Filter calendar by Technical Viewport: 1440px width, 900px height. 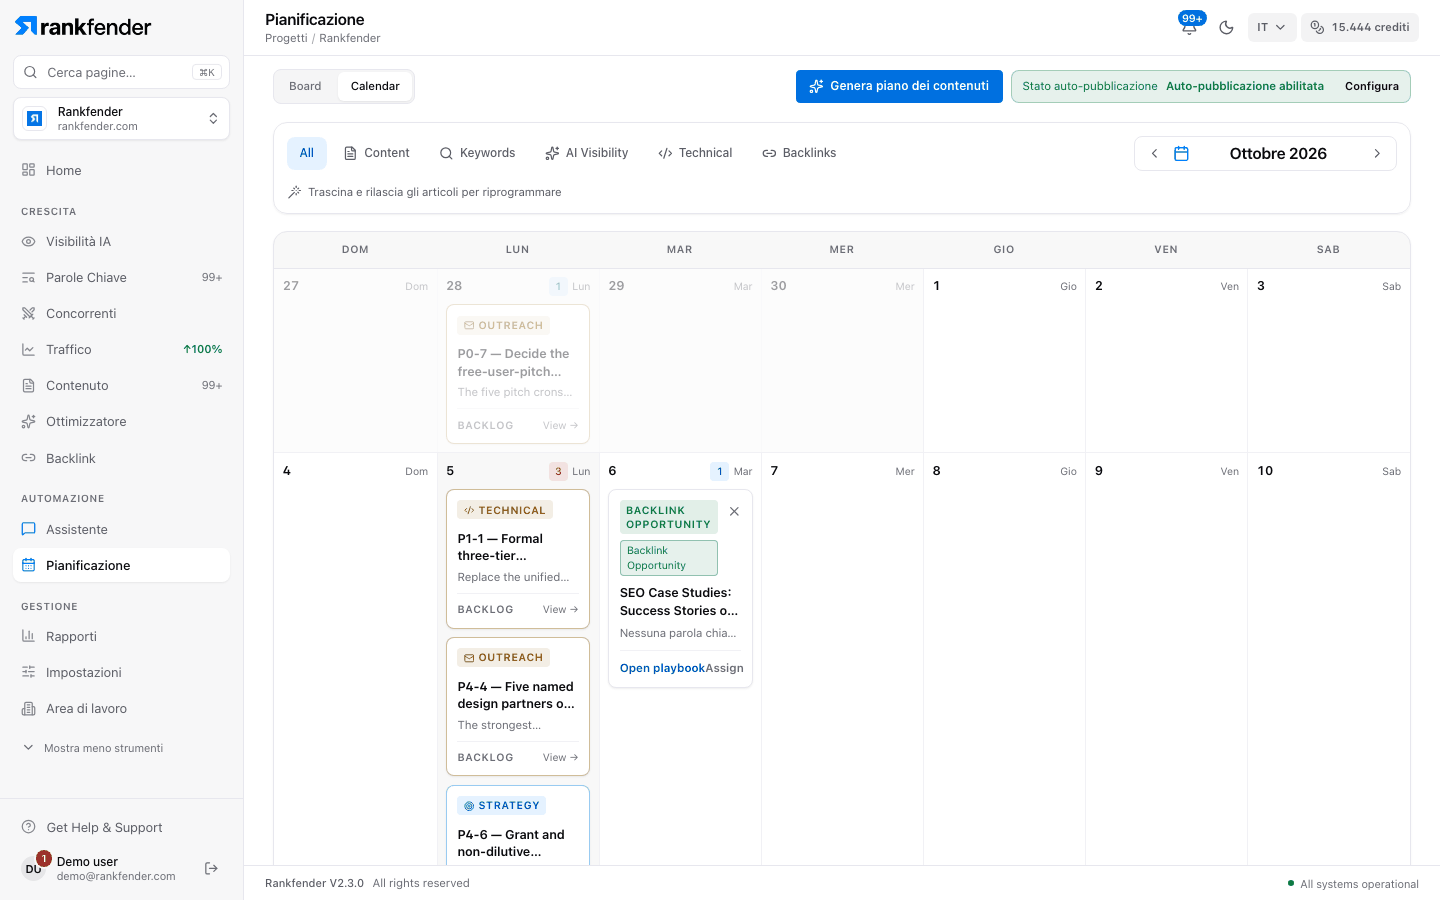(695, 153)
